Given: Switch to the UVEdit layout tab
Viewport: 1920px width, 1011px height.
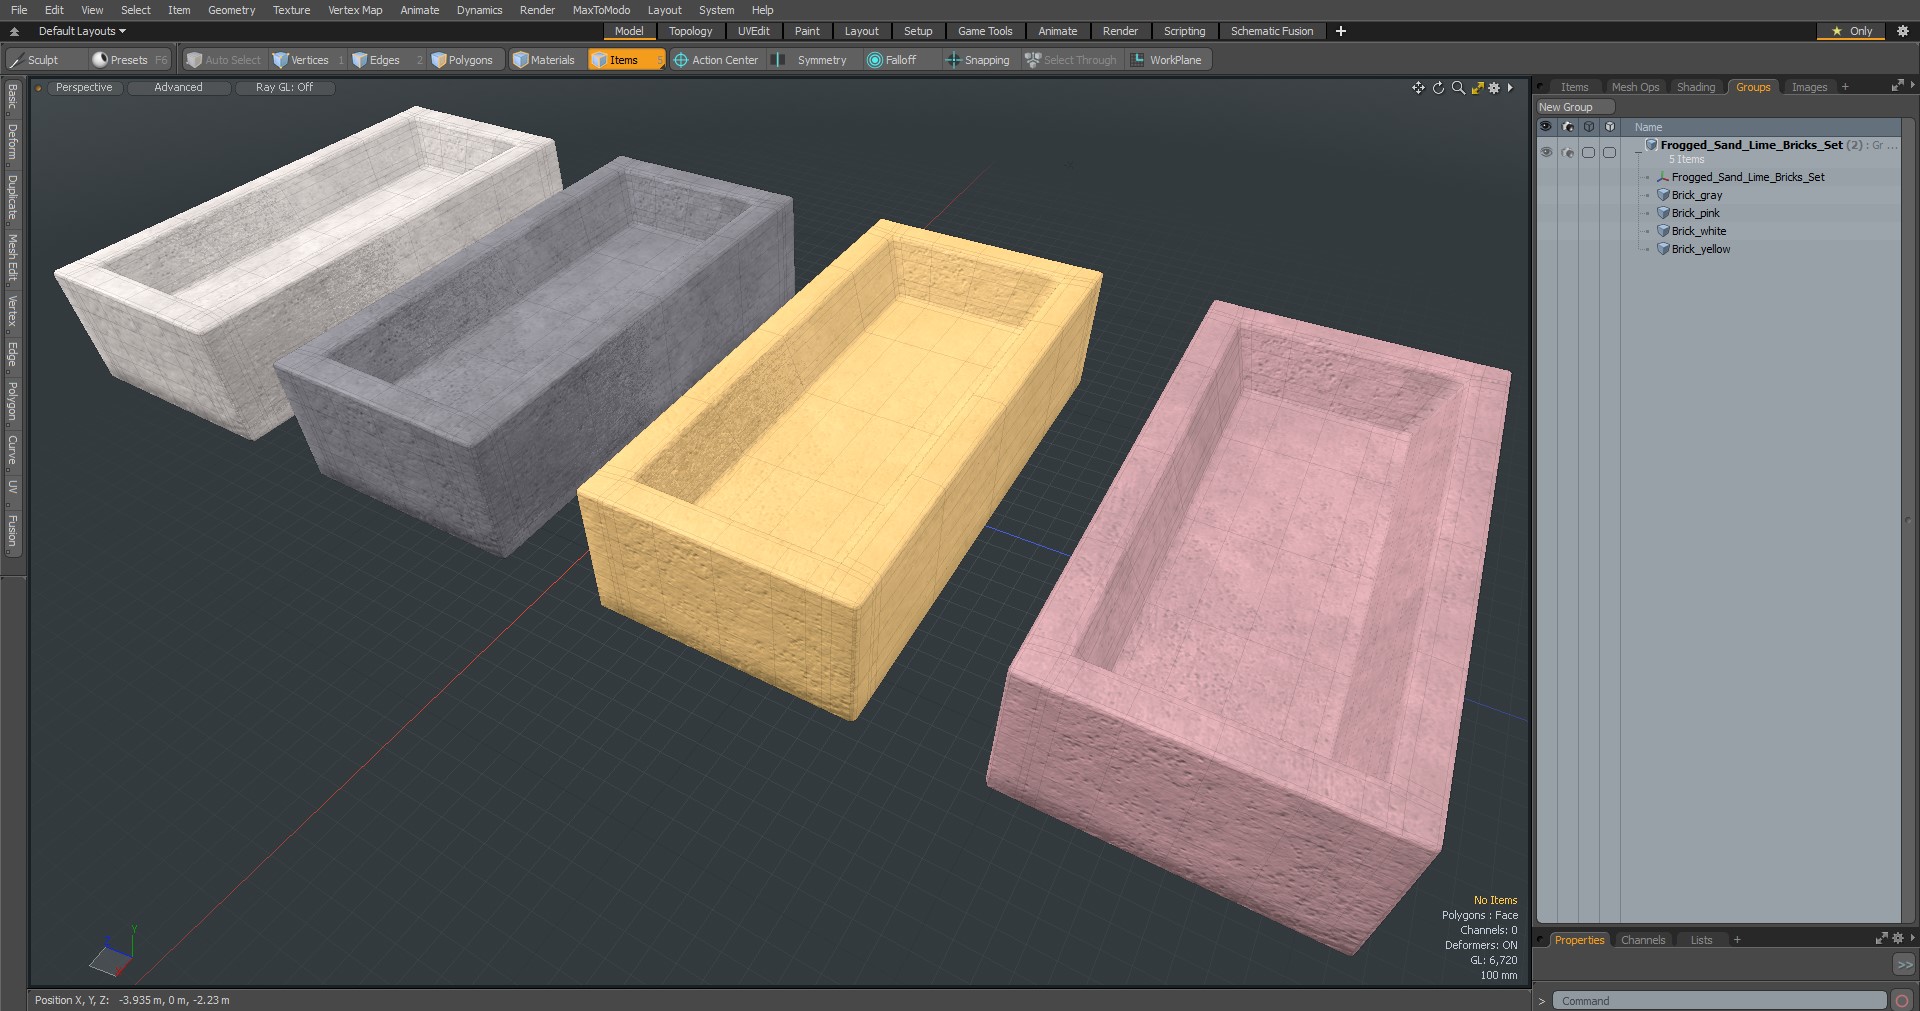Looking at the screenshot, I should (753, 31).
